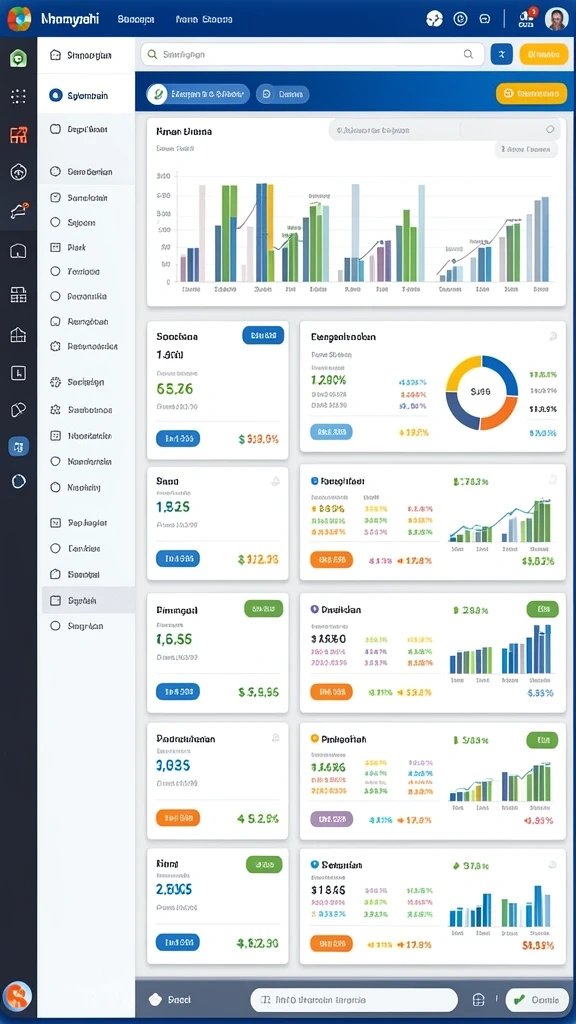
Task: Click the notification bell with red badge
Action: coord(527,18)
